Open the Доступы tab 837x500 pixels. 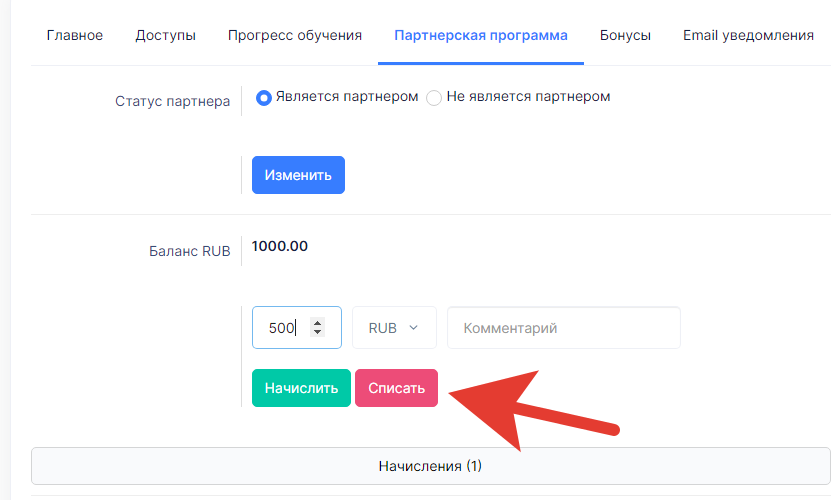pyautogui.click(x=165, y=35)
